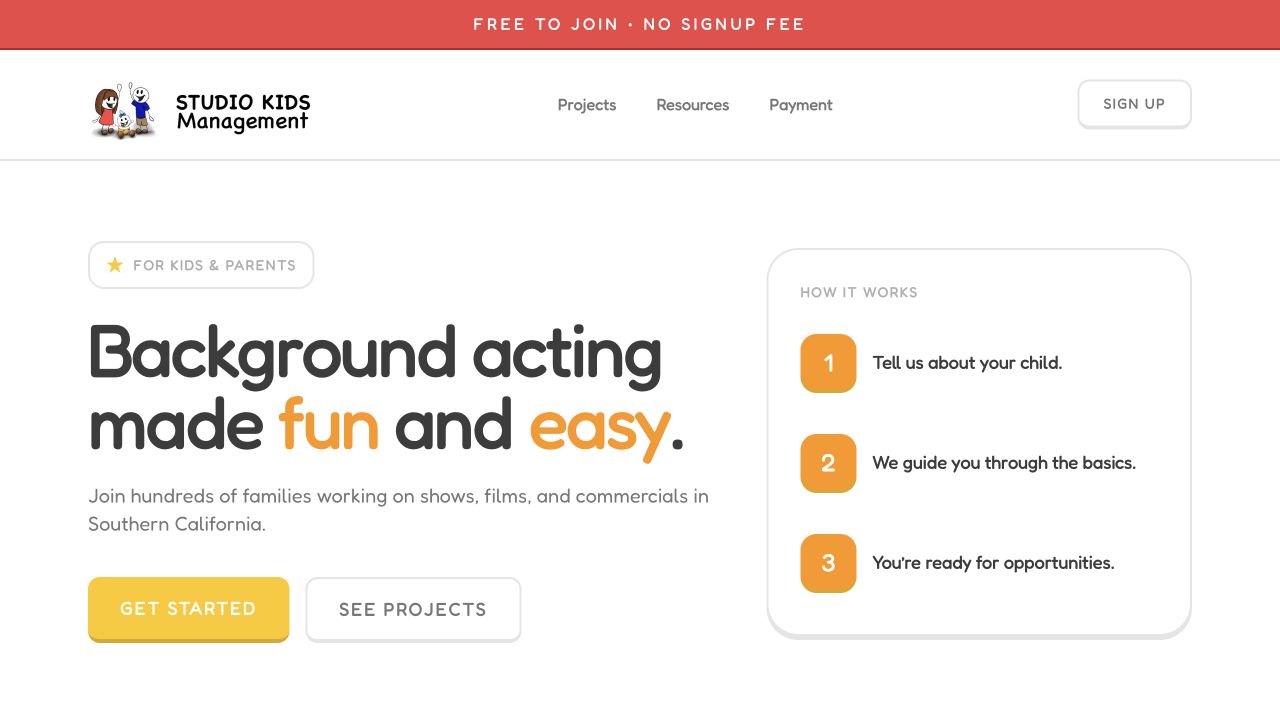Click the See Projects button
This screenshot has height=720, width=1280.
point(413,610)
